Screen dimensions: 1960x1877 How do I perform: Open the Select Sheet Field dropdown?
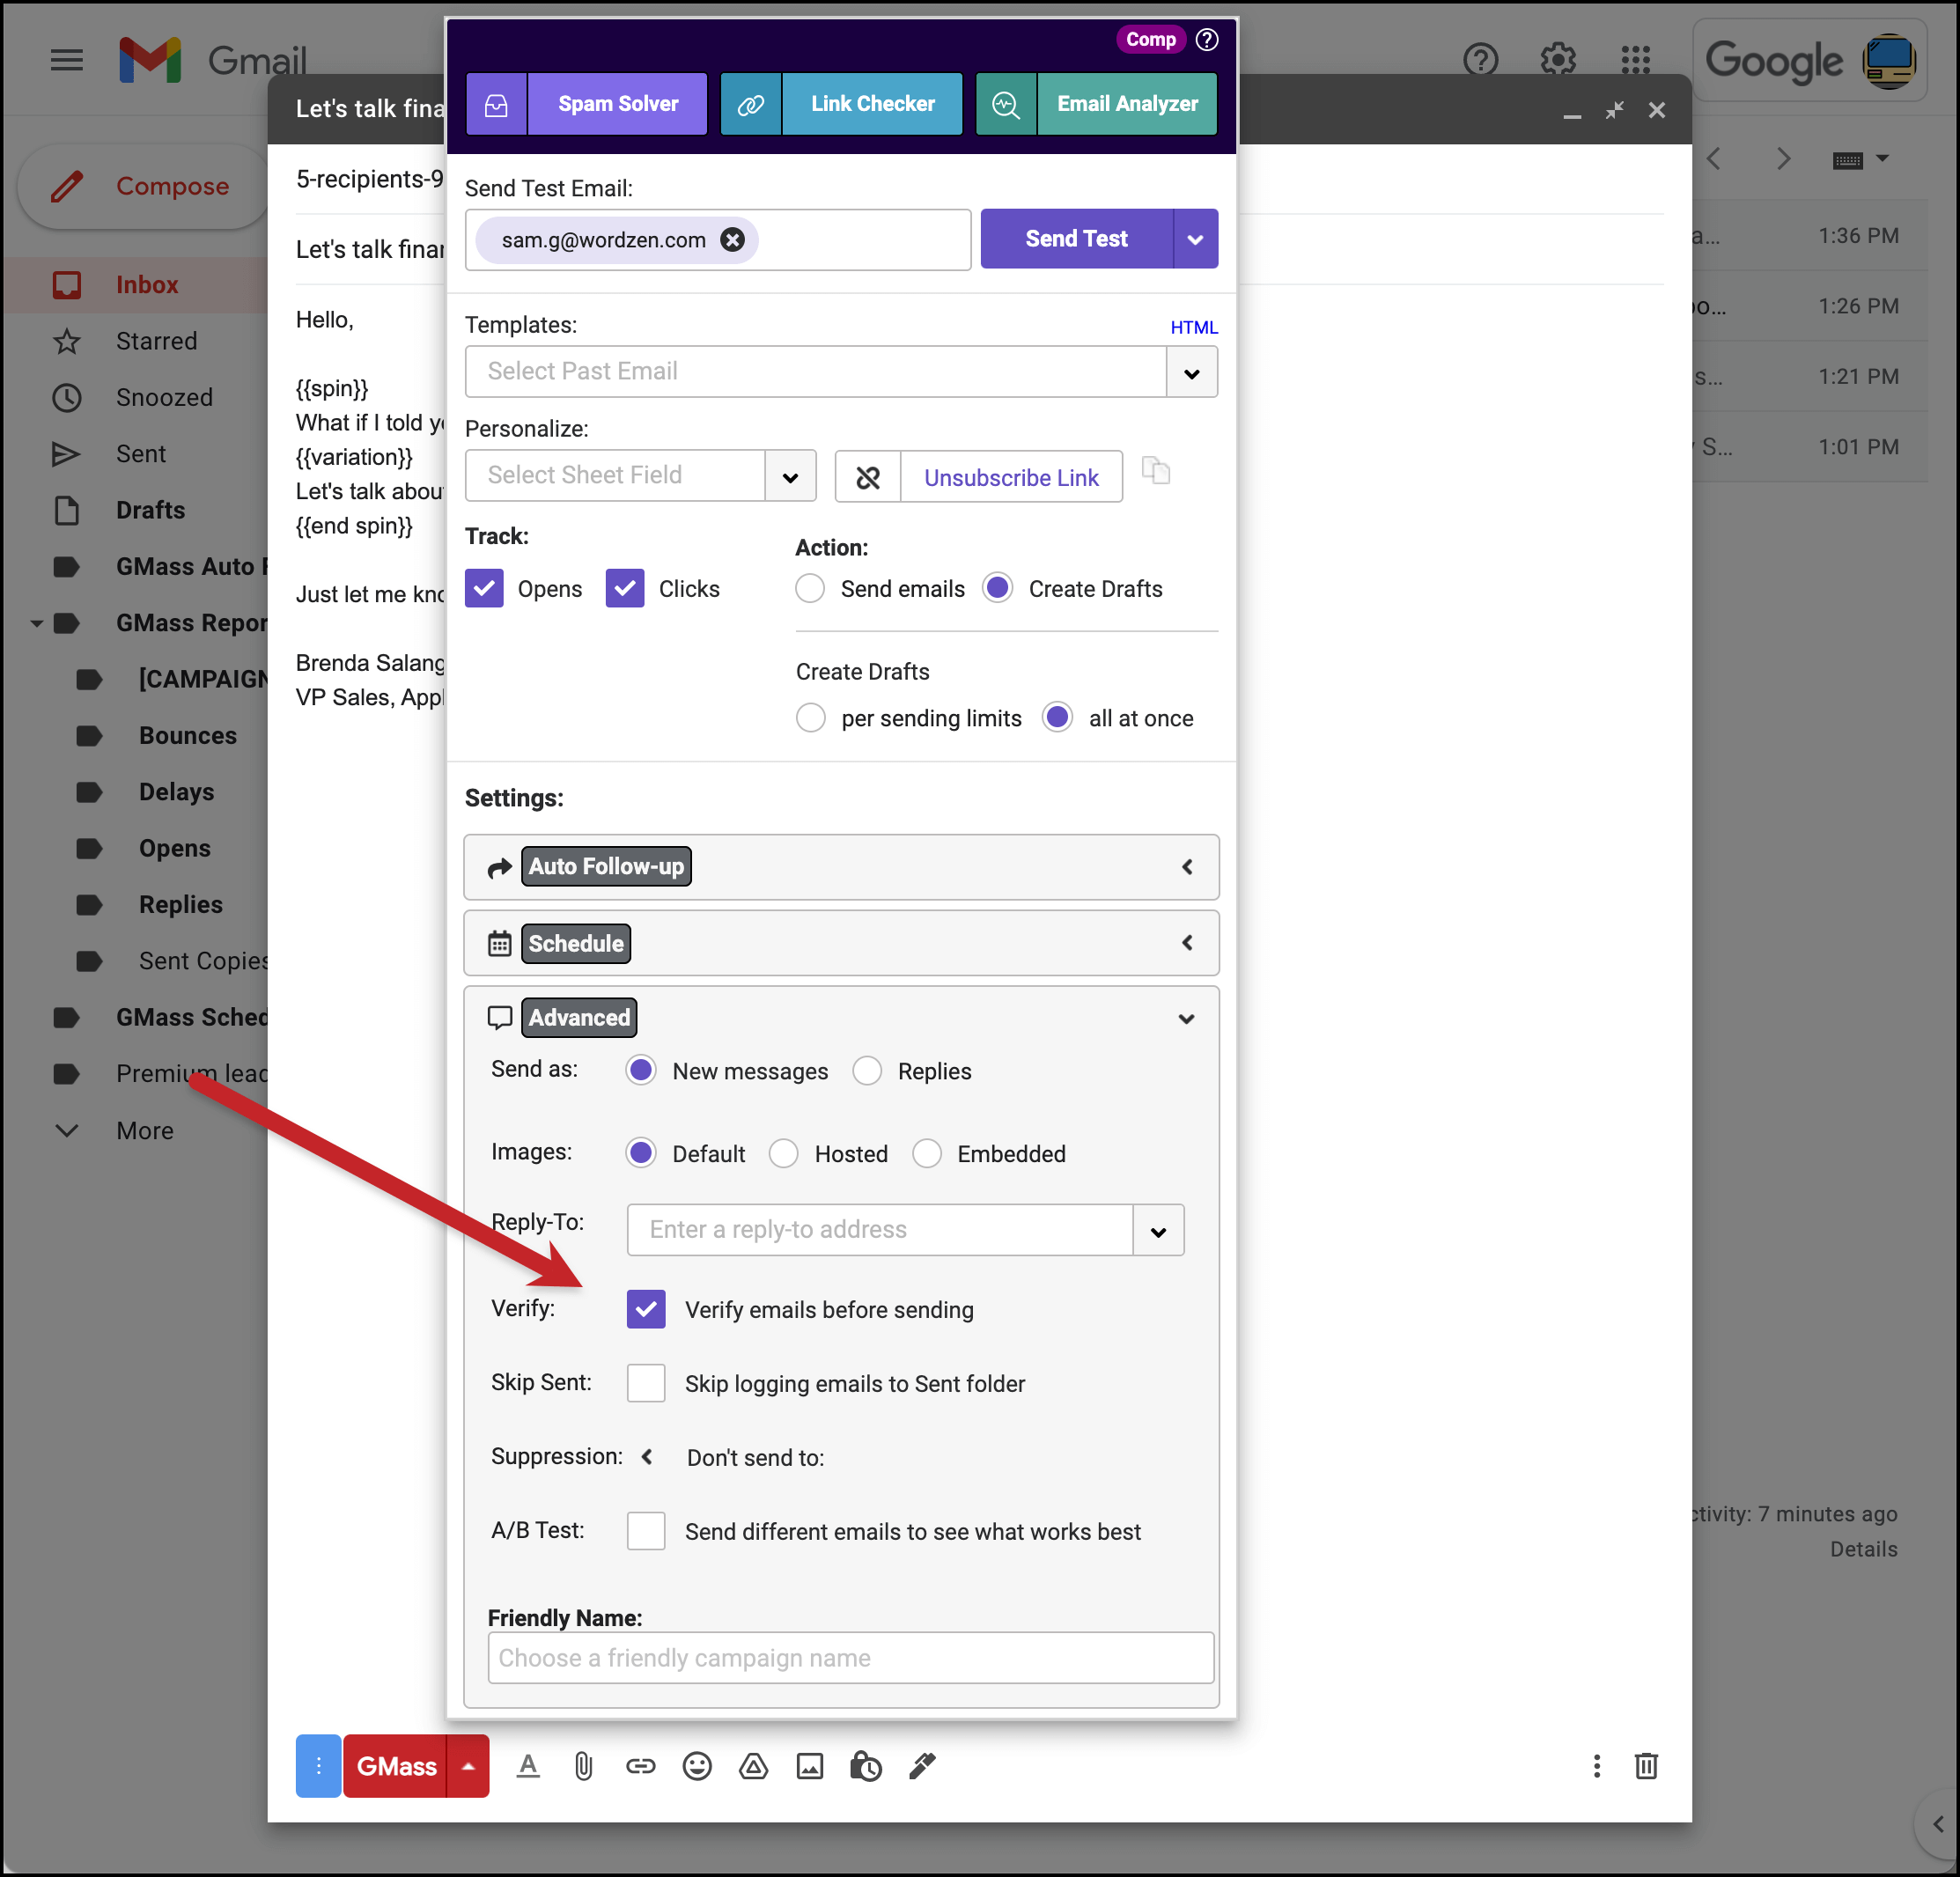(790, 477)
